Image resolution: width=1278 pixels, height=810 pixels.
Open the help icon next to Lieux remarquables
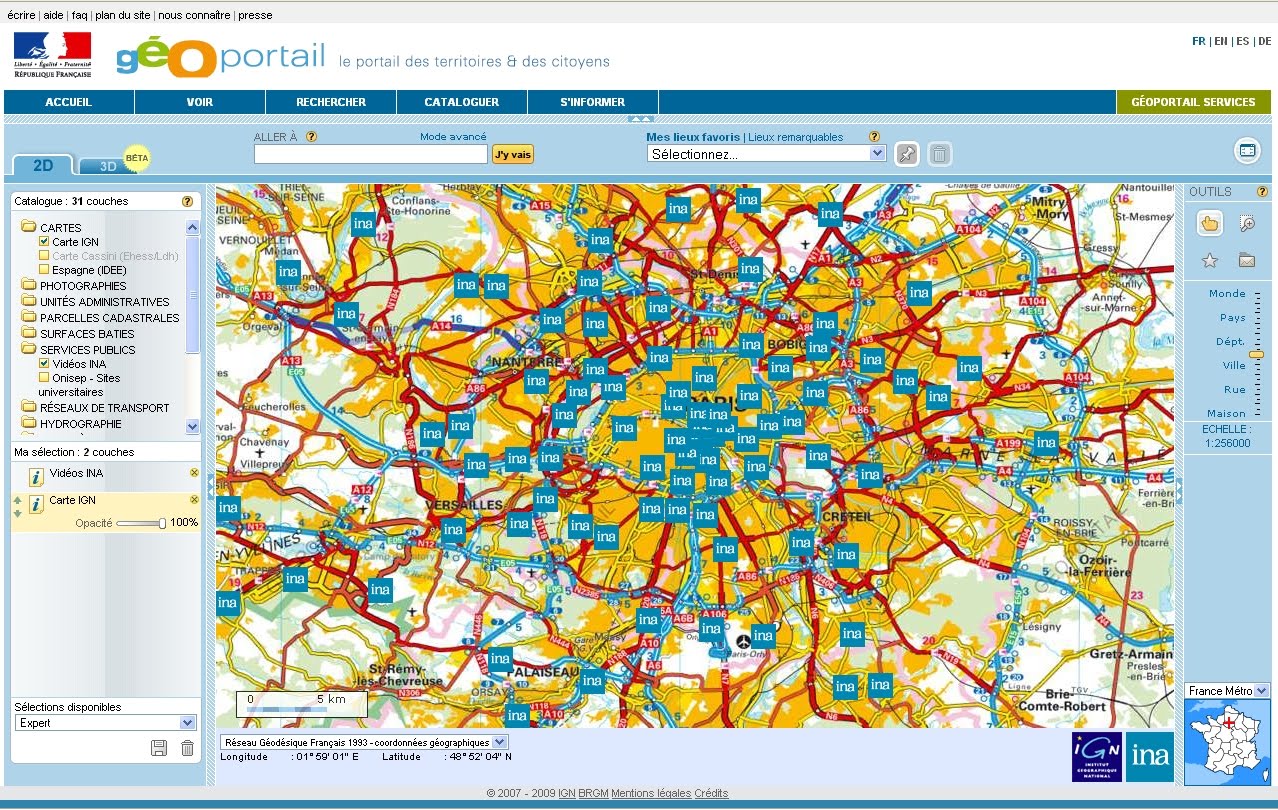point(874,137)
